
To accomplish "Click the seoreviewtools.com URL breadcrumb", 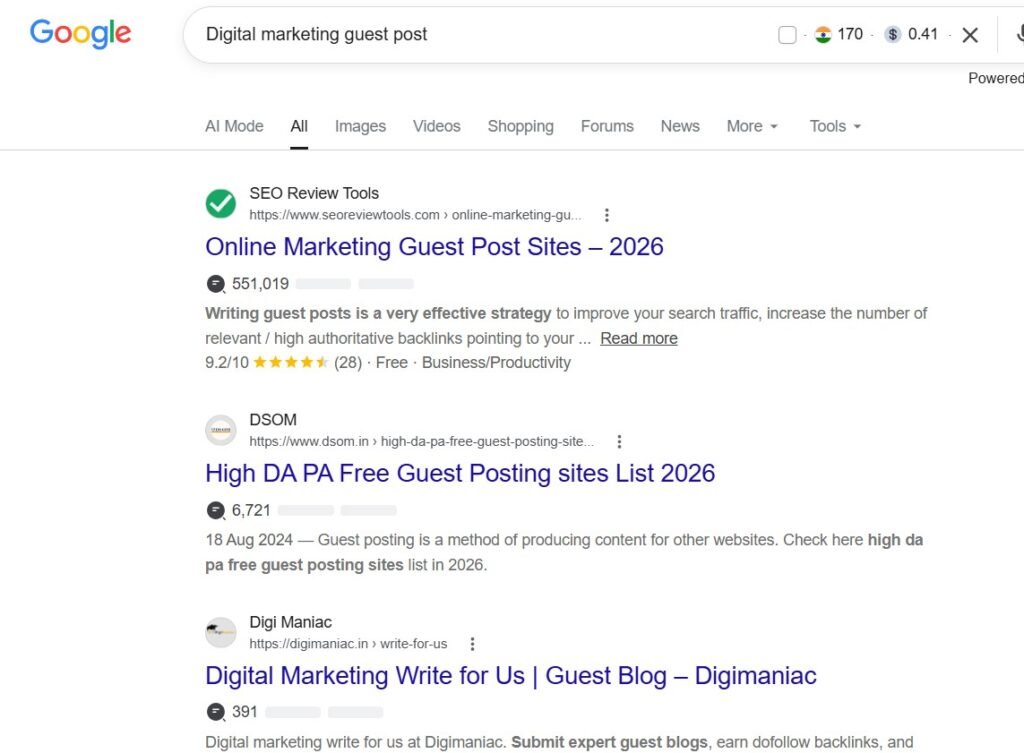I will coord(415,215).
